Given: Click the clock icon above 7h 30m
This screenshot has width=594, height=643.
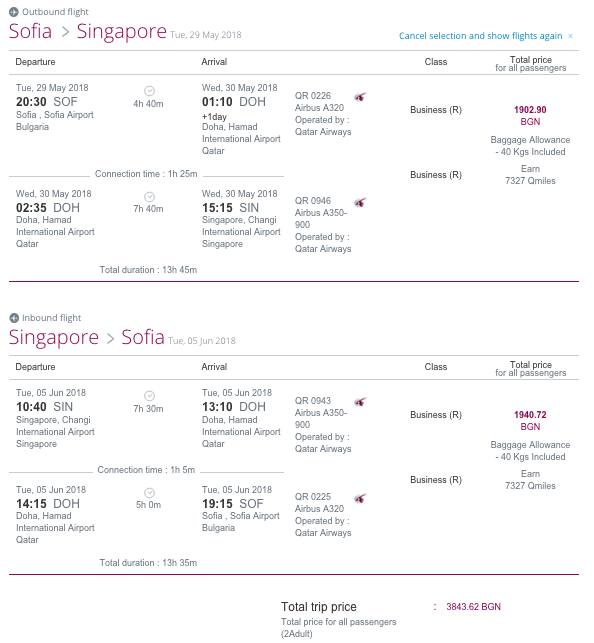Looking at the screenshot, I should pyautogui.click(x=149, y=396).
